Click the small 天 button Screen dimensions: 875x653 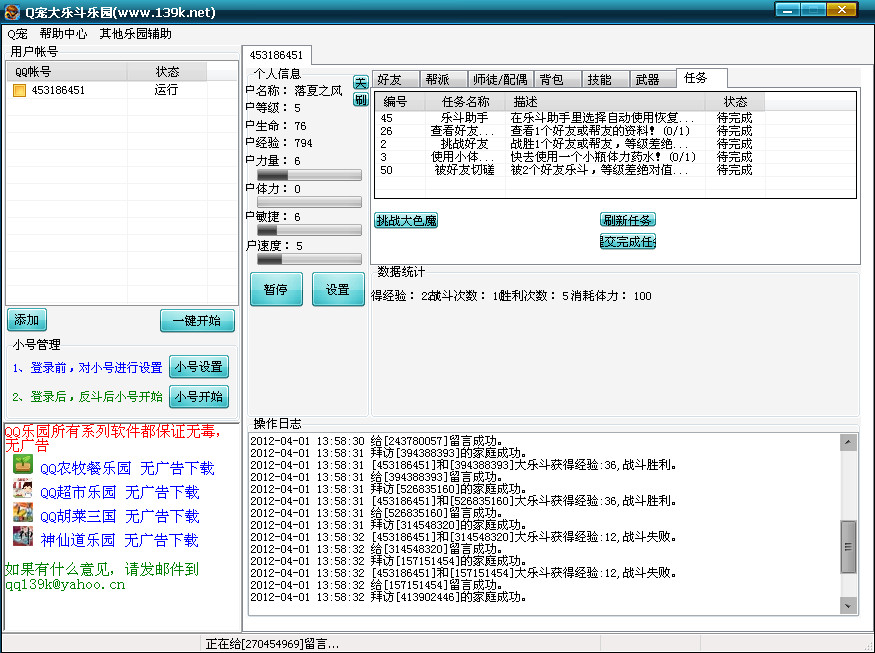tap(360, 83)
